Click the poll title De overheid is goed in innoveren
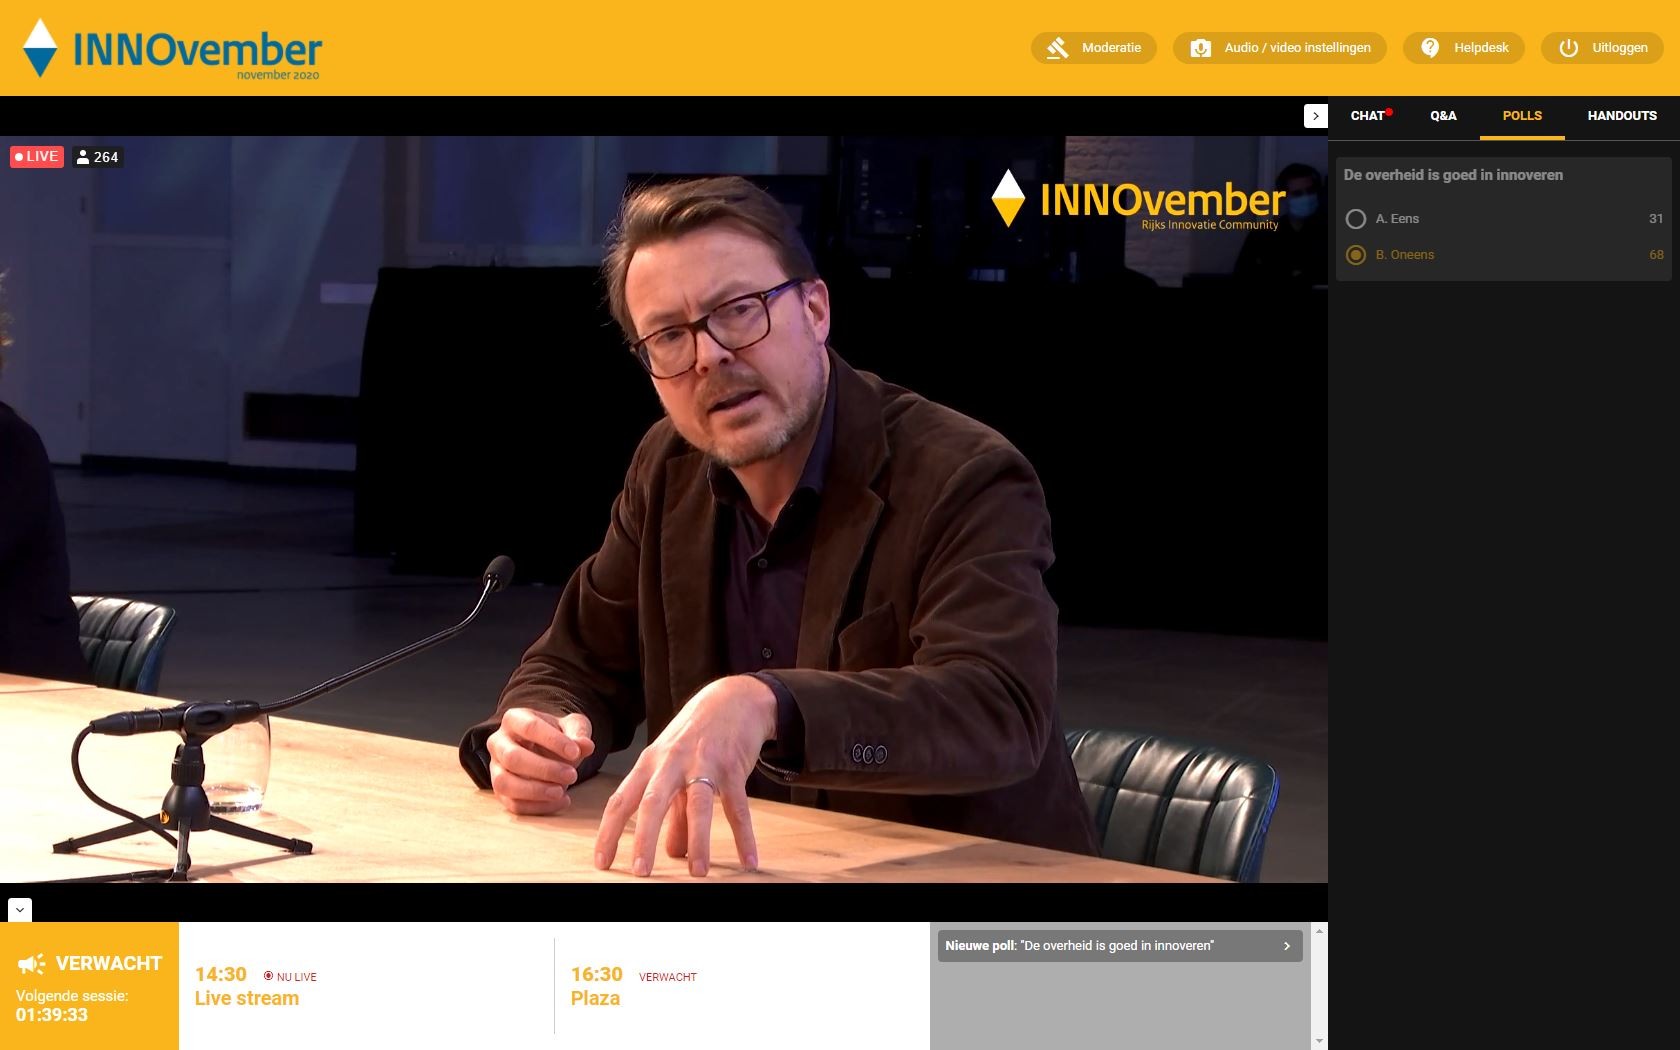Screen dimensions: 1680x1050 [1453, 175]
